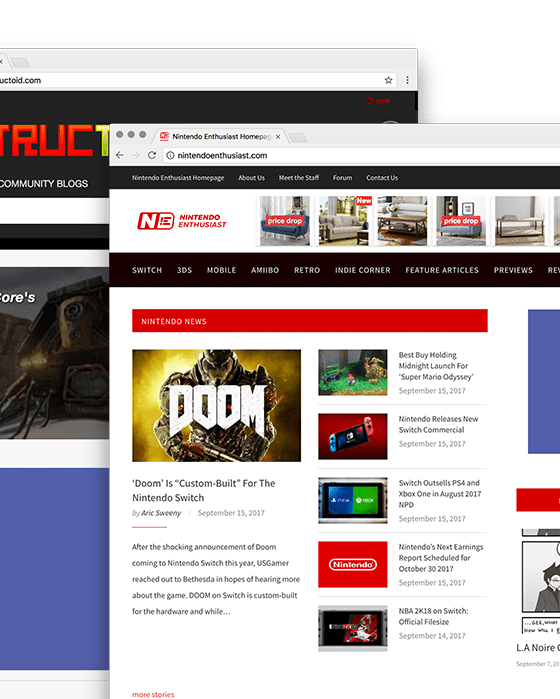560x699 pixels.
Task: Reload the Nintendo Enthusiast page
Action: (x=152, y=155)
